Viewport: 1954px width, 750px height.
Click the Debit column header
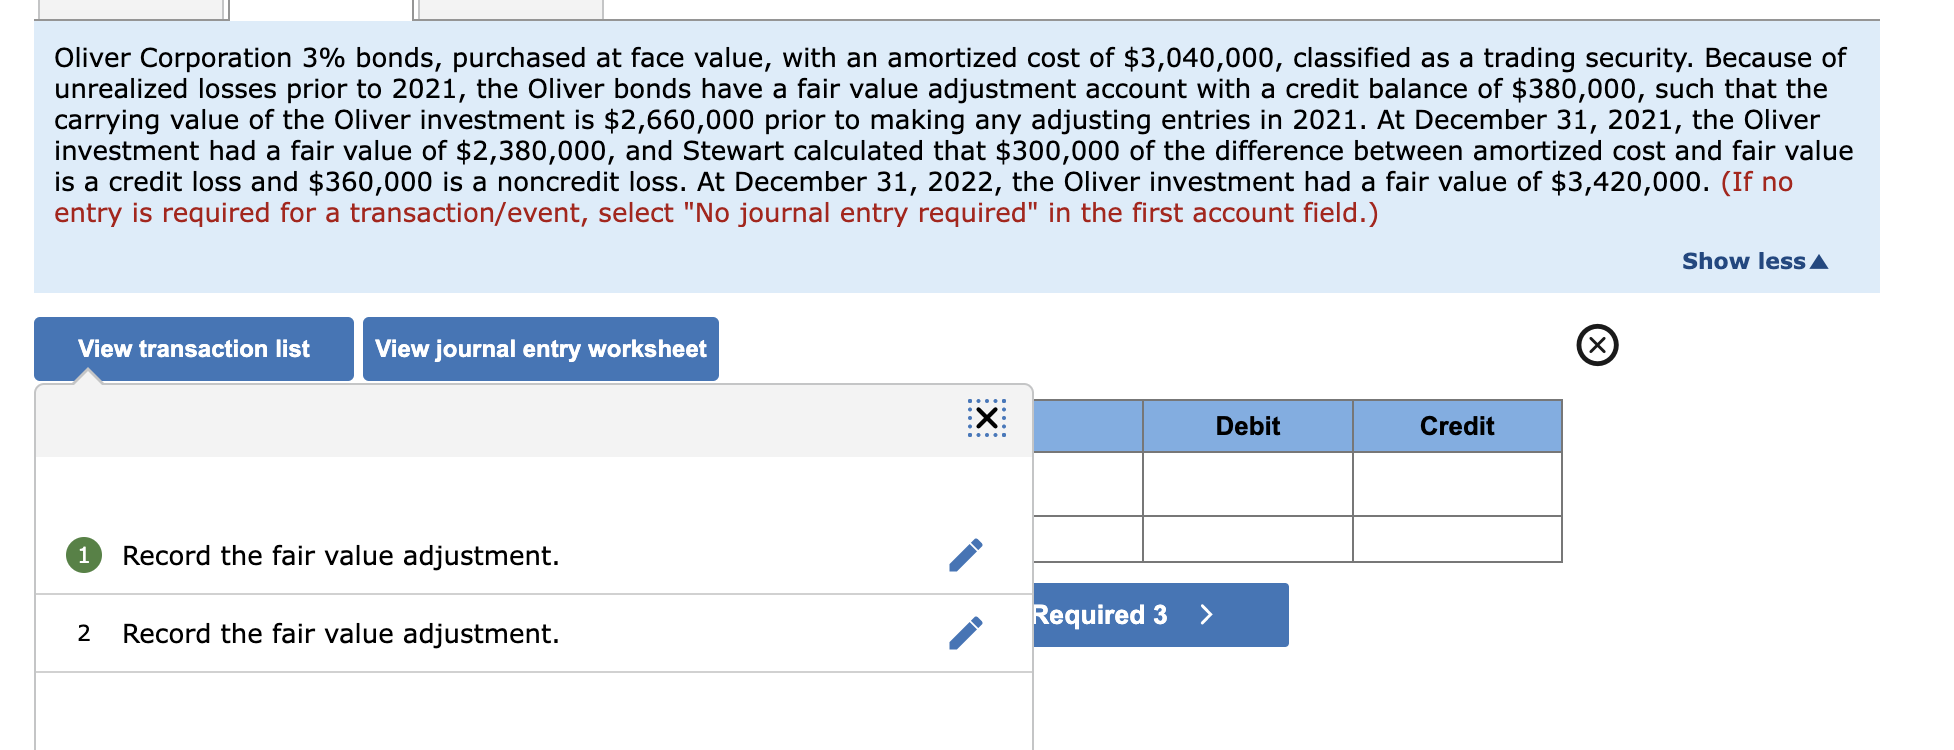tap(1248, 426)
